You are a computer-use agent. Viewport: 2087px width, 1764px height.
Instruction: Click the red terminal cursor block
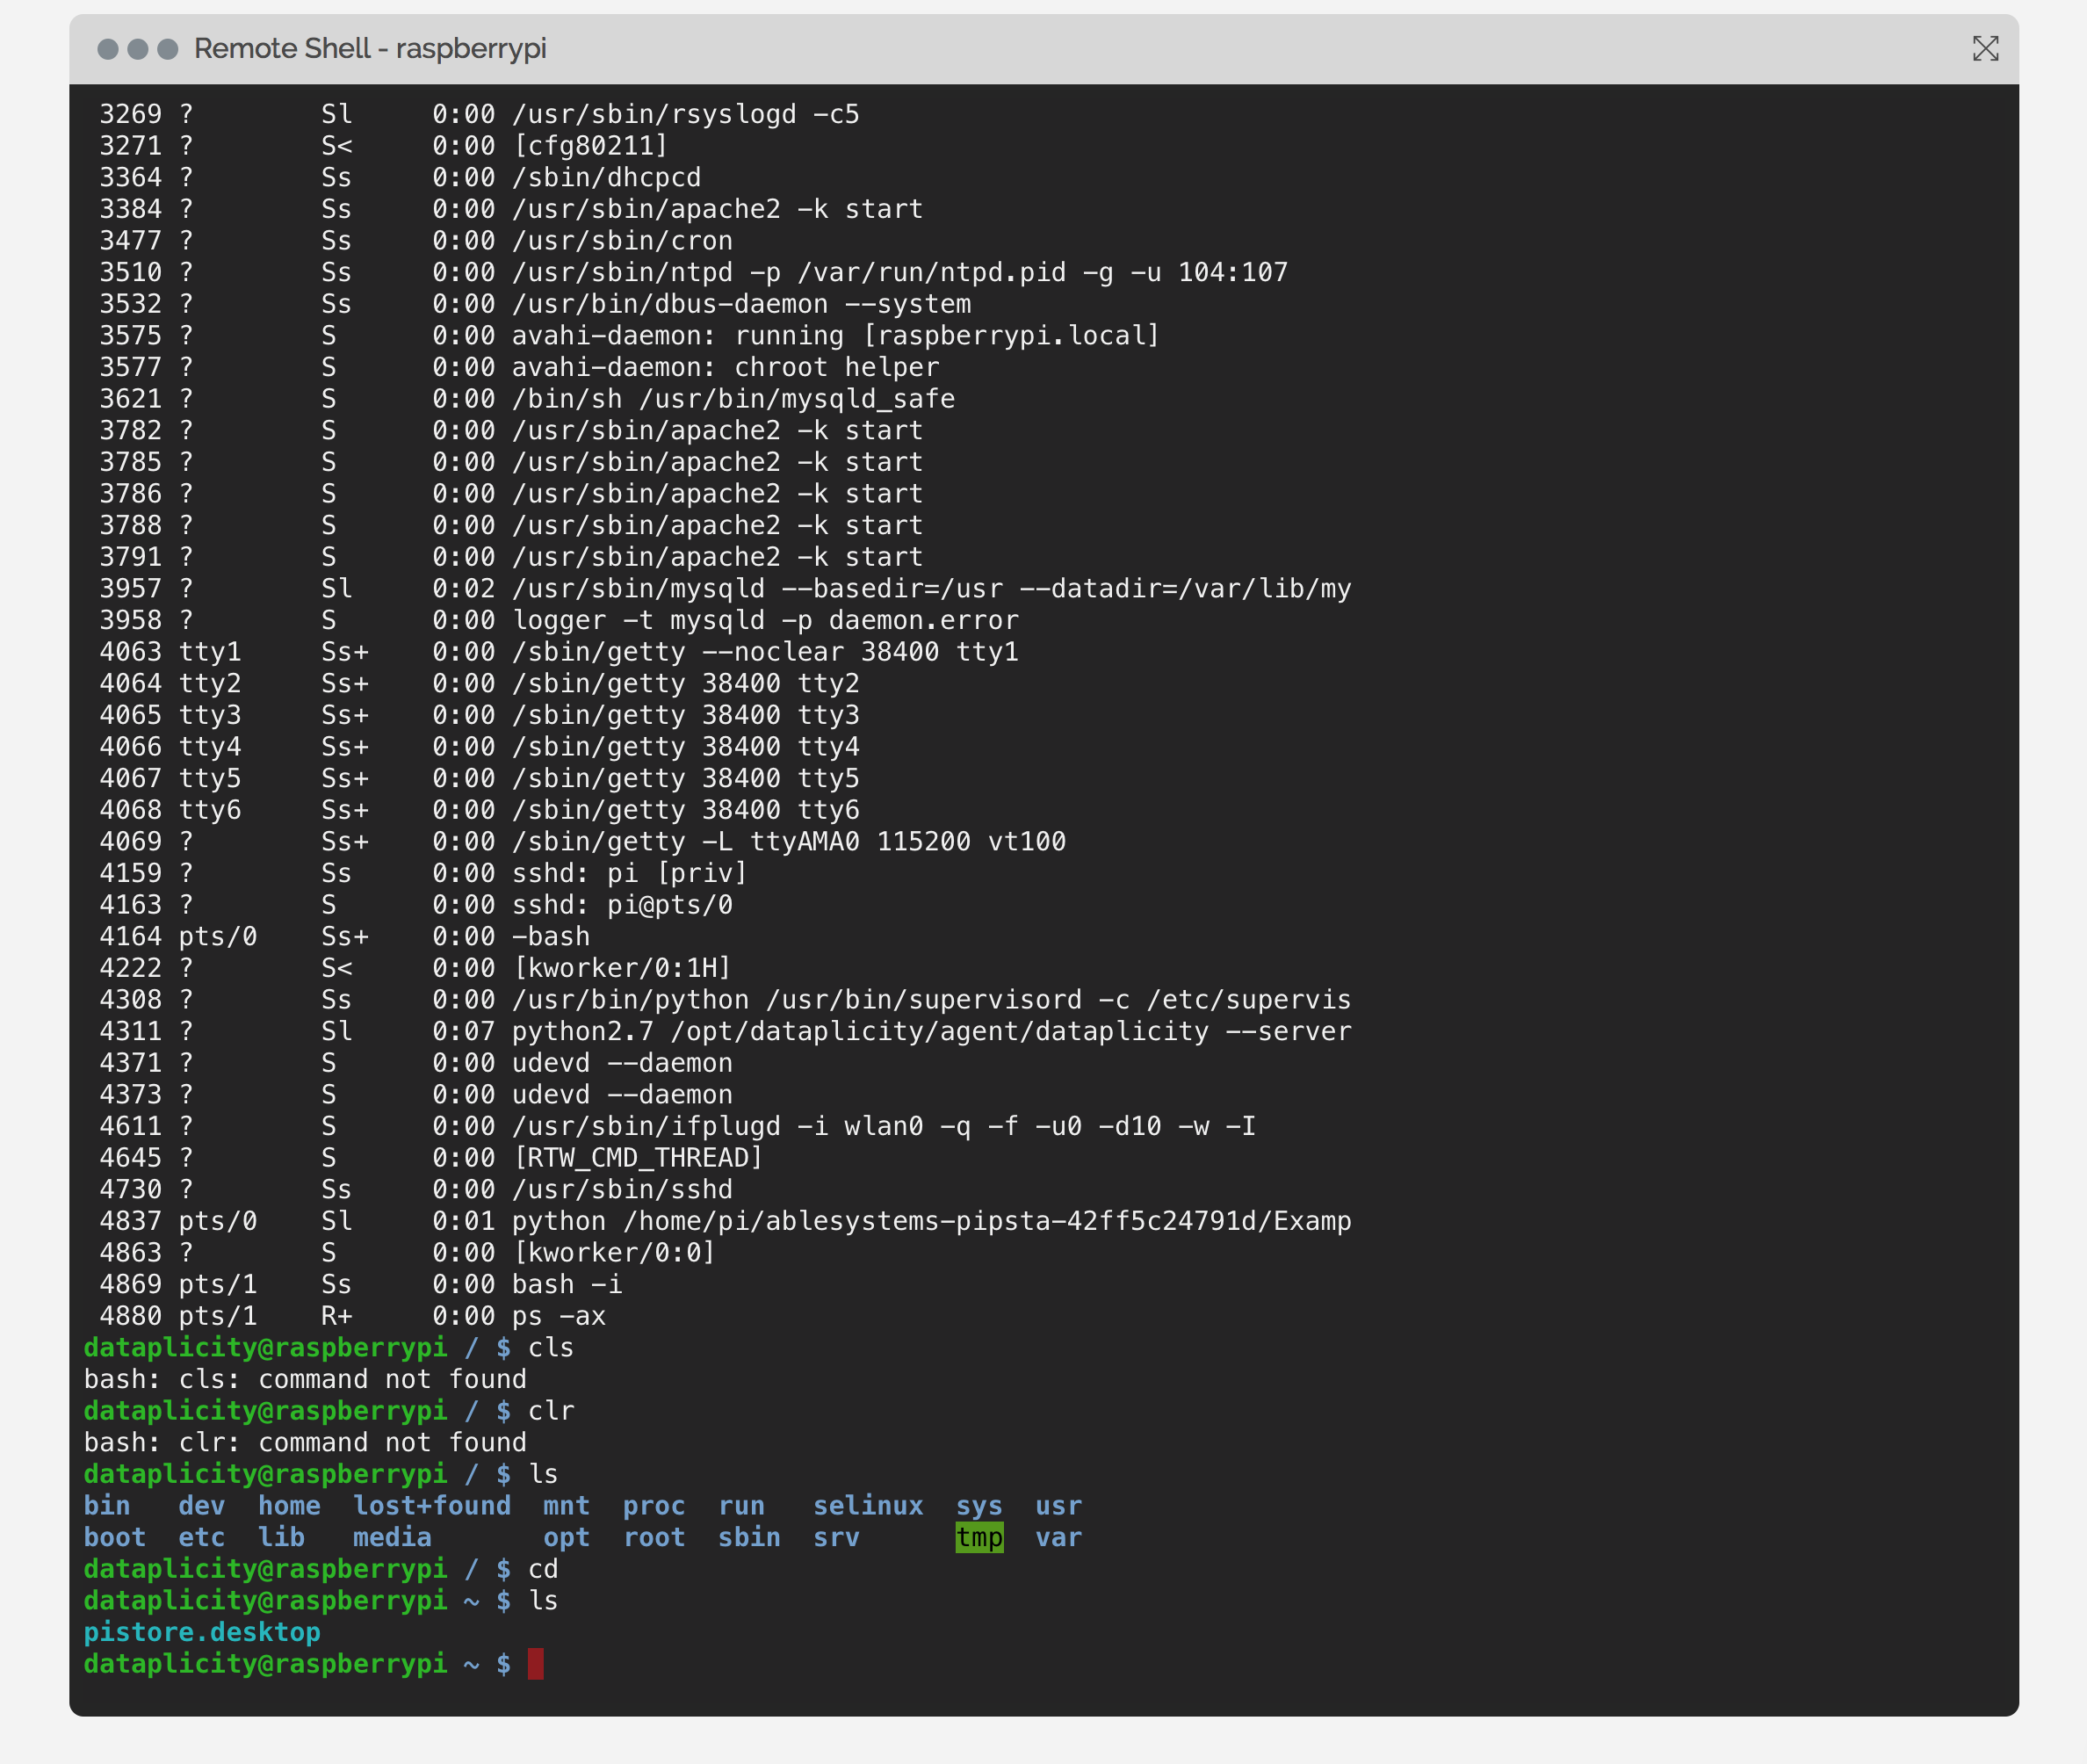(536, 1664)
